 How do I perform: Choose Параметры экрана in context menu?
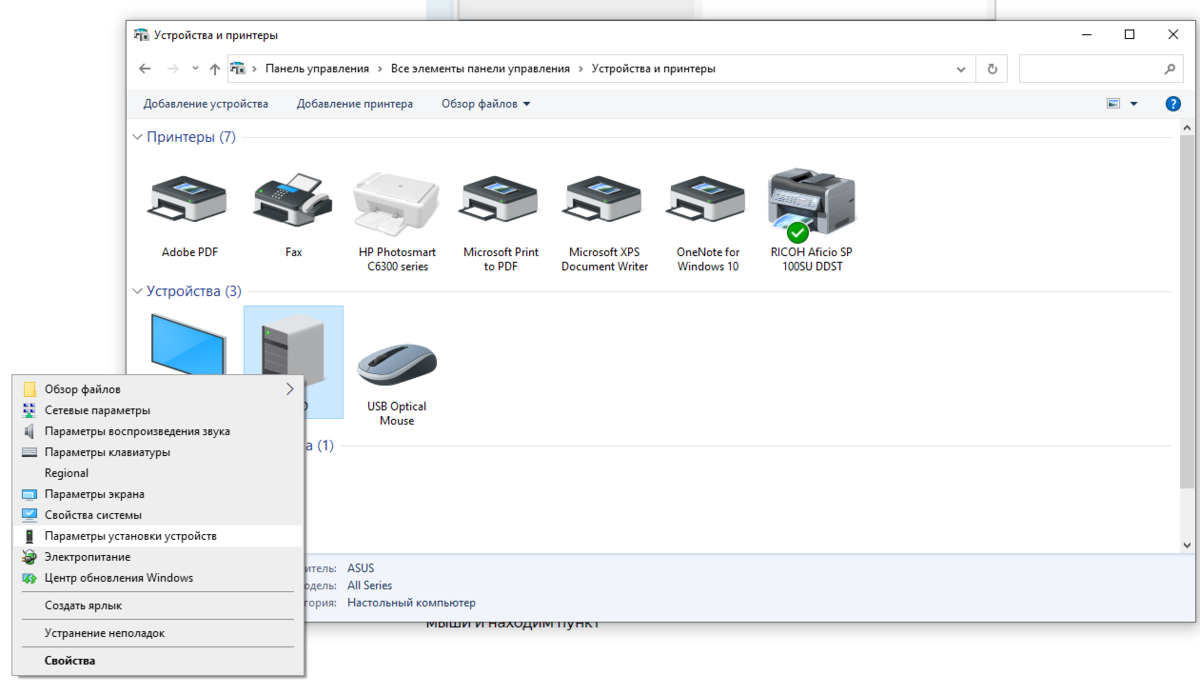point(158,494)
